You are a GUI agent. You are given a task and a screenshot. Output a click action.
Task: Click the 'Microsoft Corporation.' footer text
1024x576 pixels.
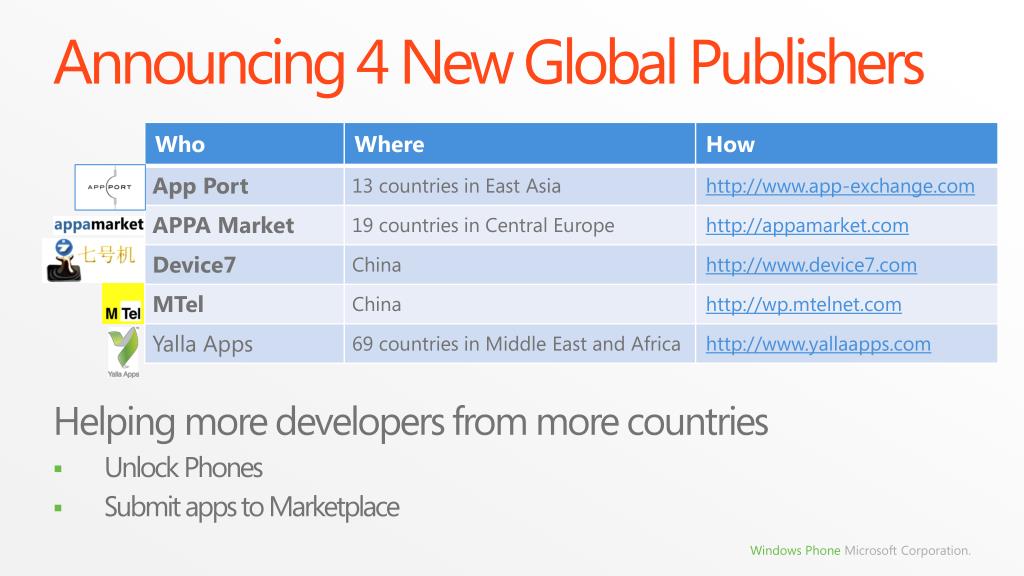click(x=907, y=551)
